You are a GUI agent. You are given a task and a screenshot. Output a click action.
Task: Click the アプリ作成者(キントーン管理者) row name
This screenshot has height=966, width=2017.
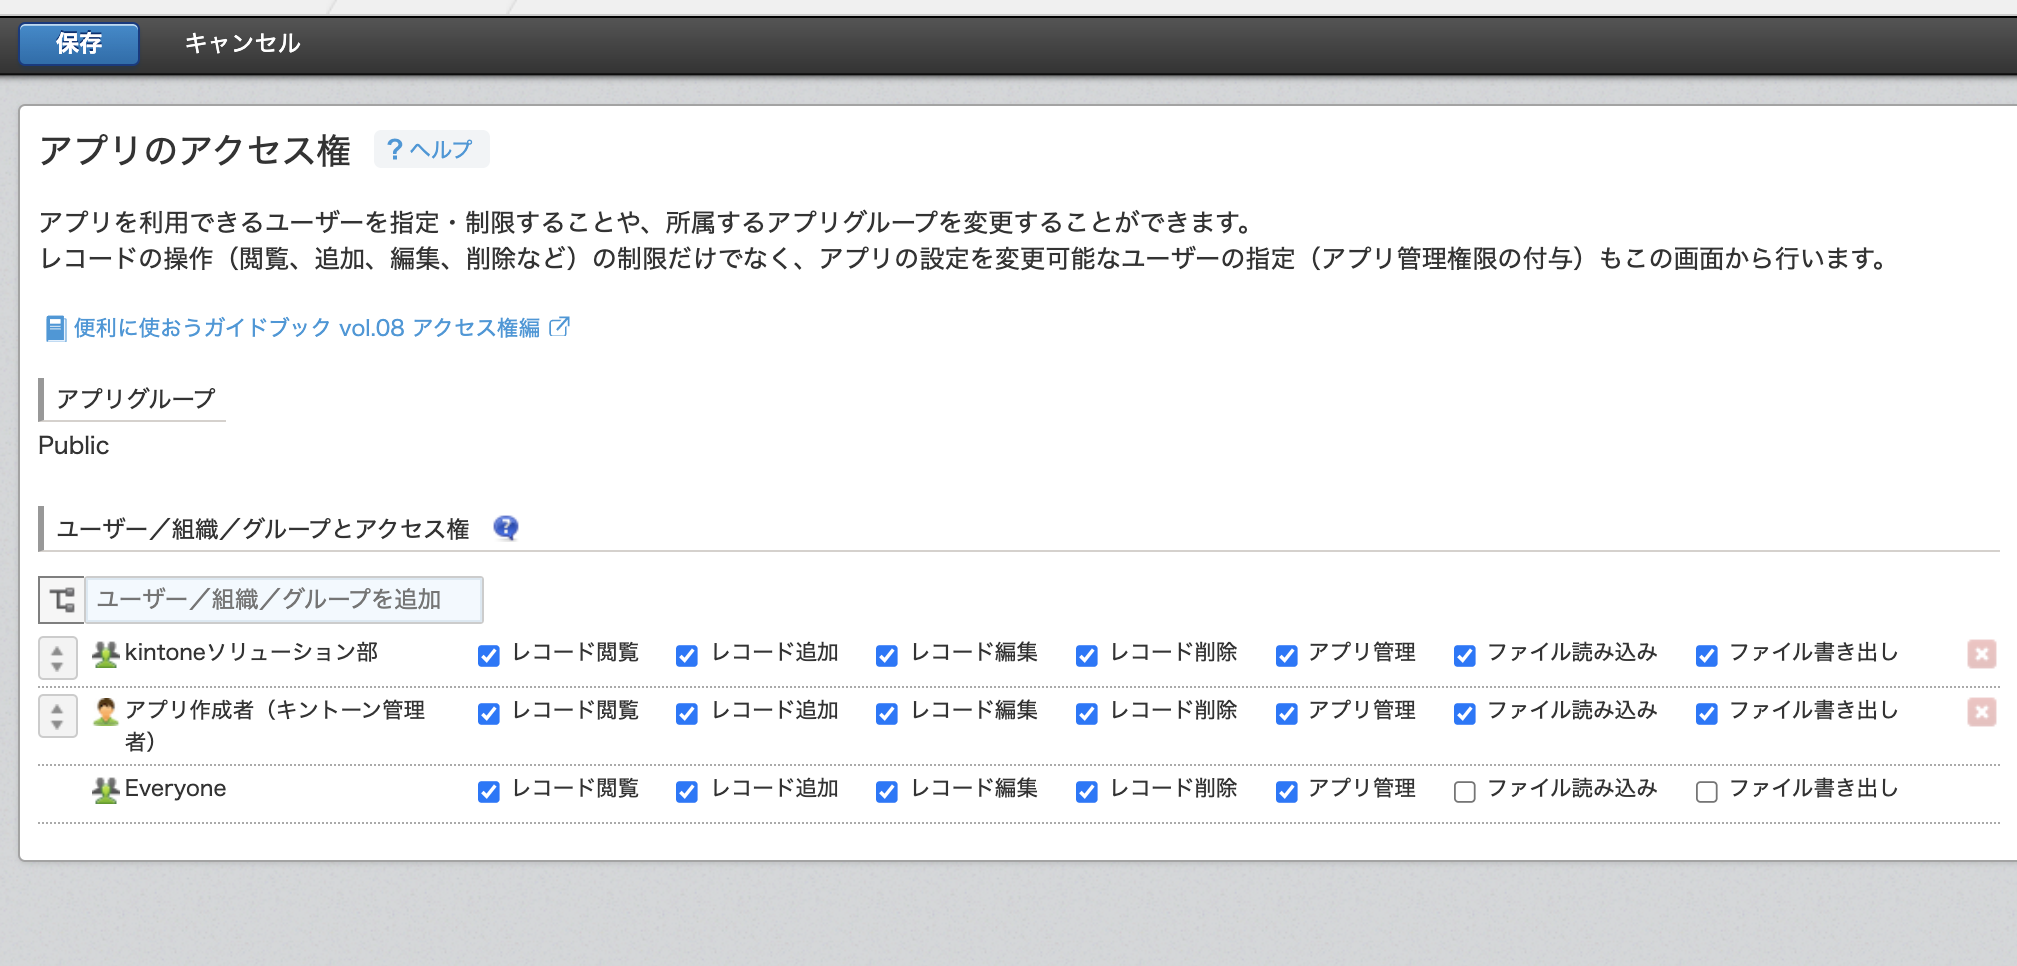(x=275, y=725)
